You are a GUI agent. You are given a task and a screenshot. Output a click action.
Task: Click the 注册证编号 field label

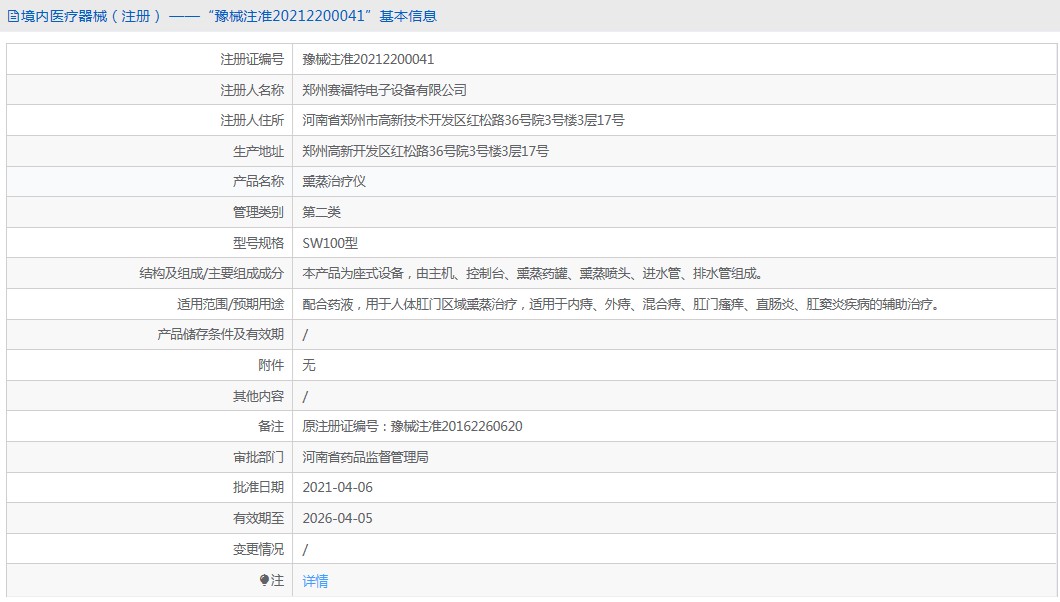[x=251, y=59]
